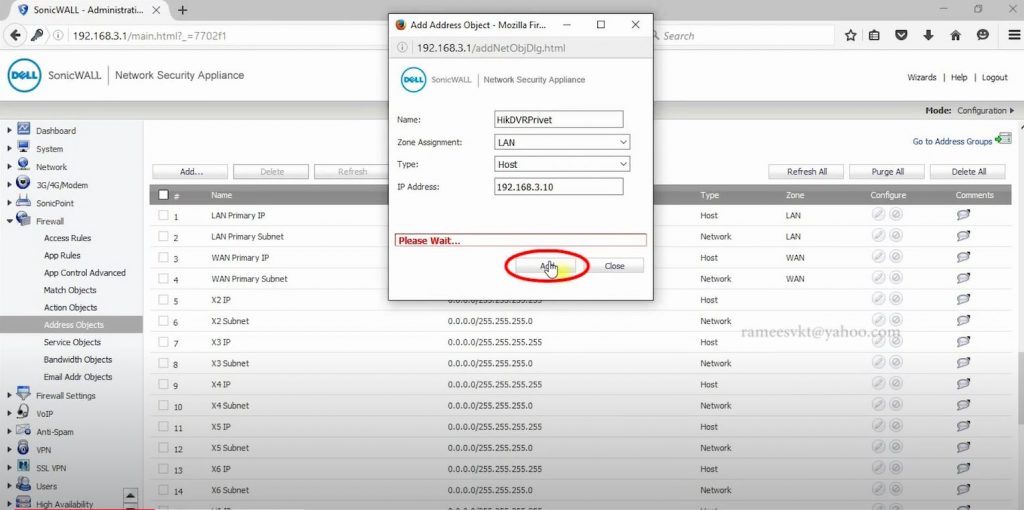Viewport: 1024px width, 510px height.
Task: Expand the Users tree arrow
Action: coord(9,486)
